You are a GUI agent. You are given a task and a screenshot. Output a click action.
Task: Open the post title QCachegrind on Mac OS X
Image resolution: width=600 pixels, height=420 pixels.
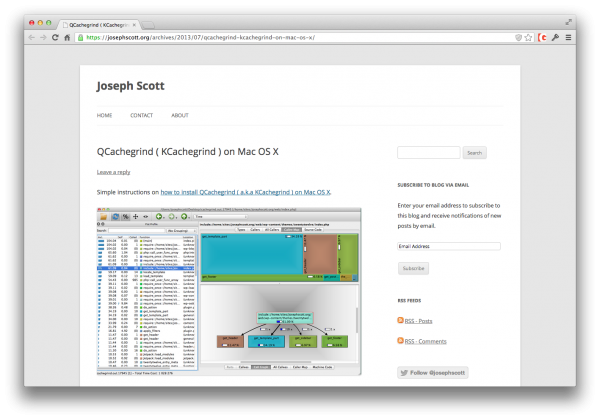pyautogui.click(x=188, y=151)
